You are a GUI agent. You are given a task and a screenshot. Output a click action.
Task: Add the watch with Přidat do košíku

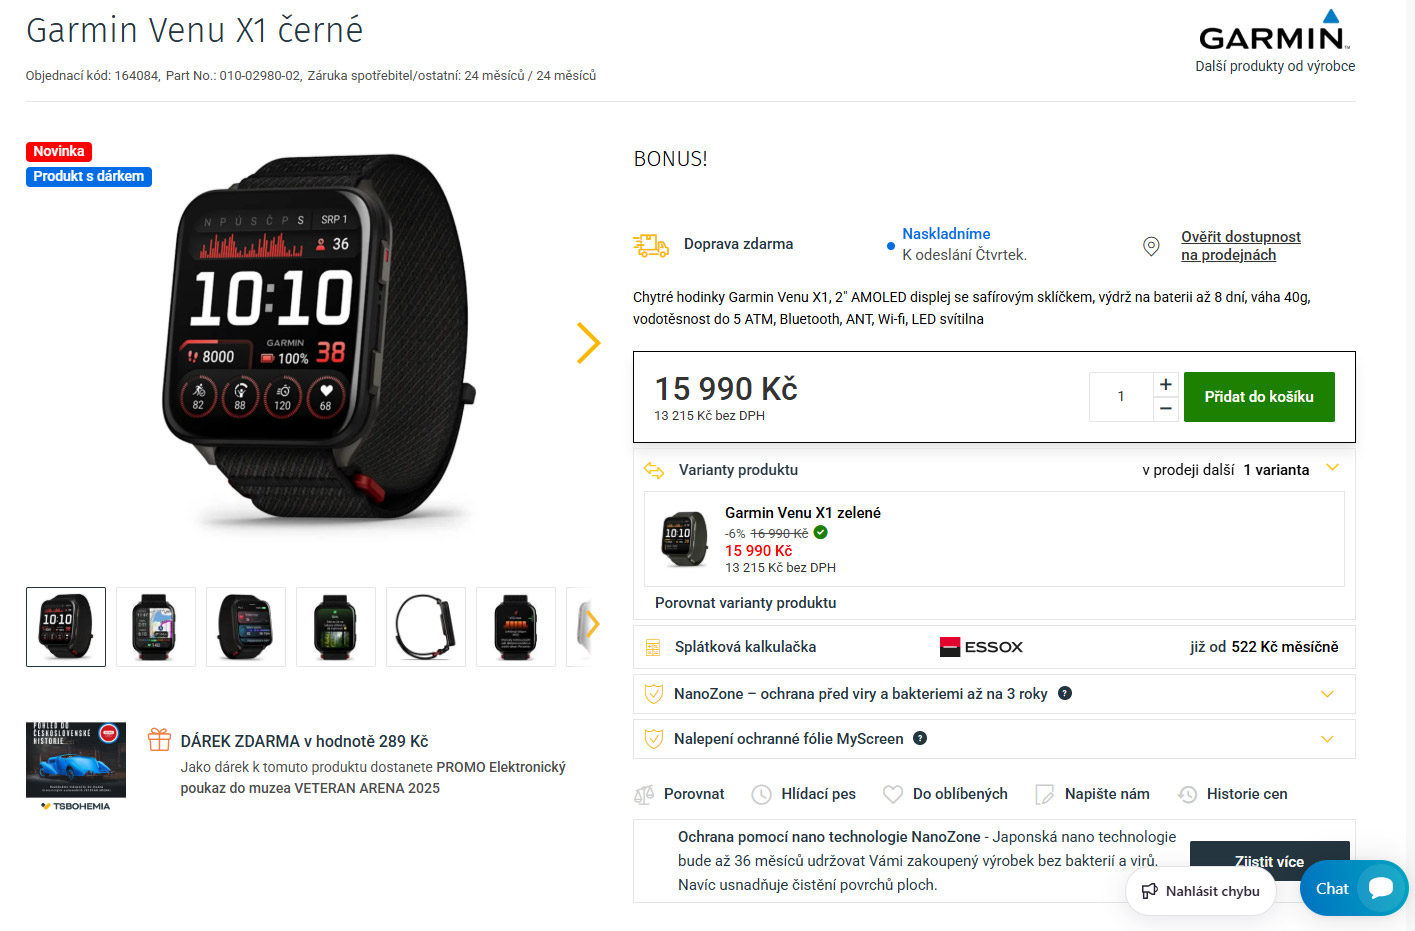(x=1259, y=397)
